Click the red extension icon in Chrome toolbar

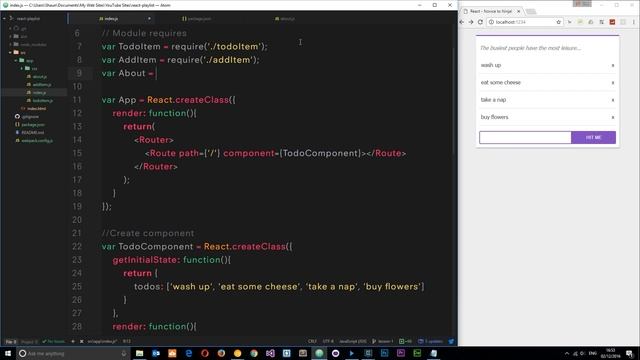(612, 22)
